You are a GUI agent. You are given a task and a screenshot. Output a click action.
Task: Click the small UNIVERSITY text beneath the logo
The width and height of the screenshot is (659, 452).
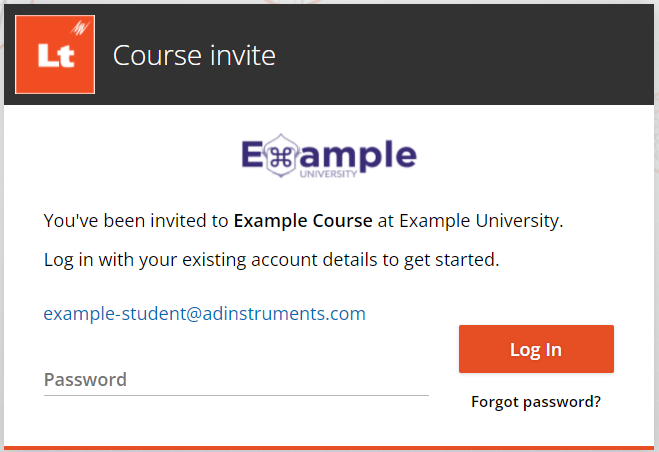pyautogui.click(x=328, y=174)
